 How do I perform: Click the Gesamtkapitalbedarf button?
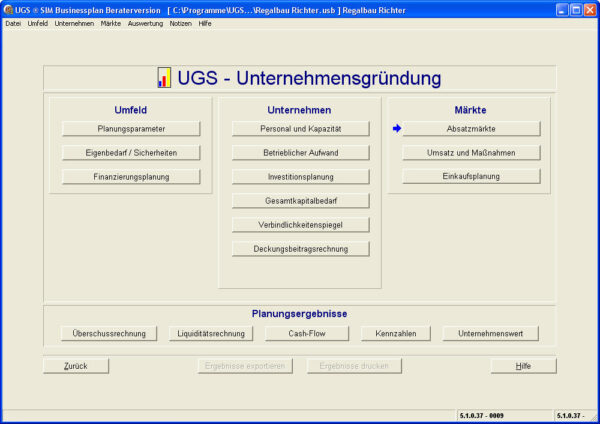[301, 201]
